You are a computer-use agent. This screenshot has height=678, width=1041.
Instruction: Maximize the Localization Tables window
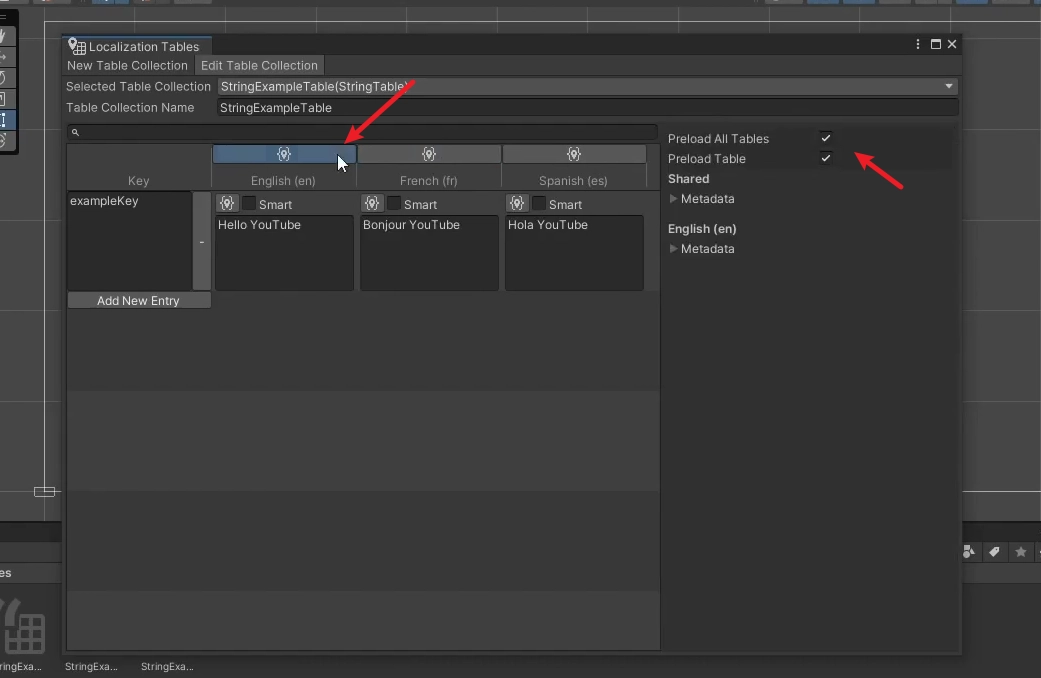tap(935, 44)
